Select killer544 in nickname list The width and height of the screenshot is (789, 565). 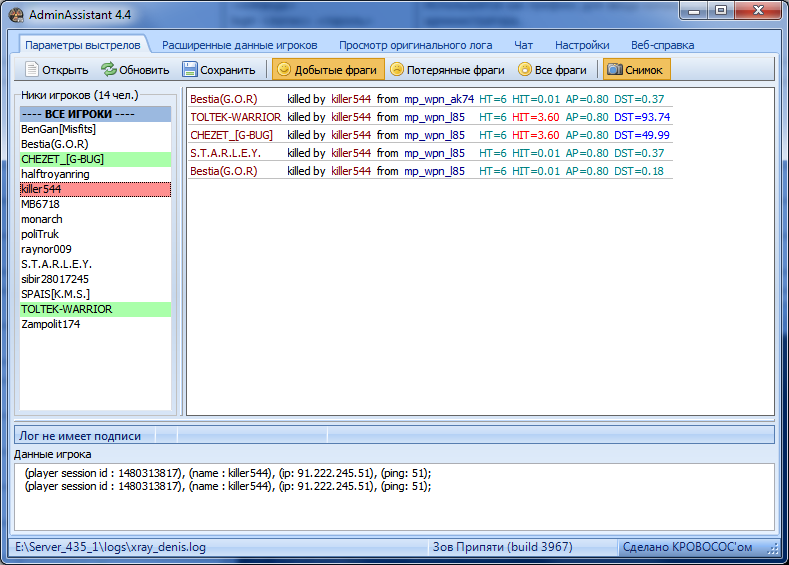coord(95,189)
